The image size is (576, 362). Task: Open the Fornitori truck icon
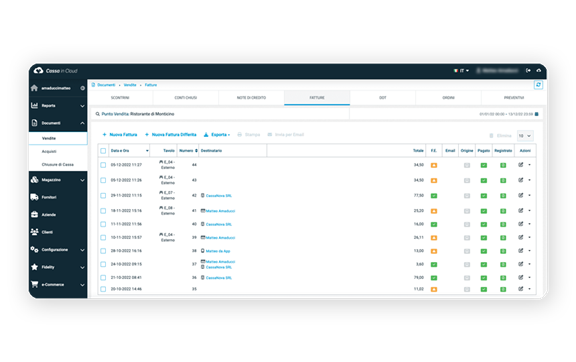tap(35, 197)
